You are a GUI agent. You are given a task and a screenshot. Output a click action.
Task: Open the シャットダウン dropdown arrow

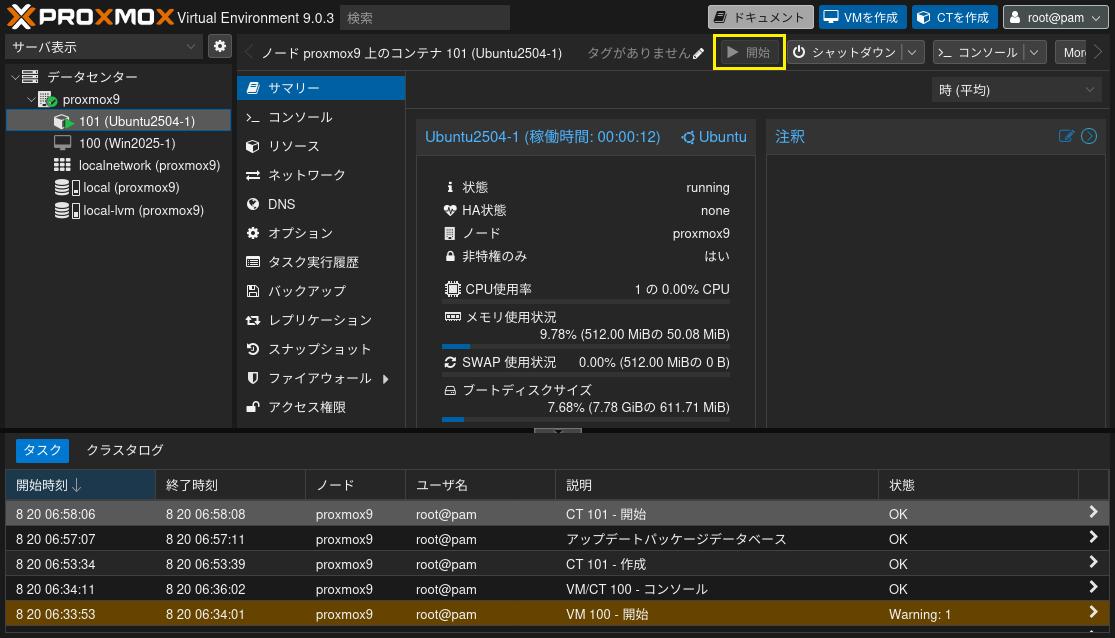912,53
